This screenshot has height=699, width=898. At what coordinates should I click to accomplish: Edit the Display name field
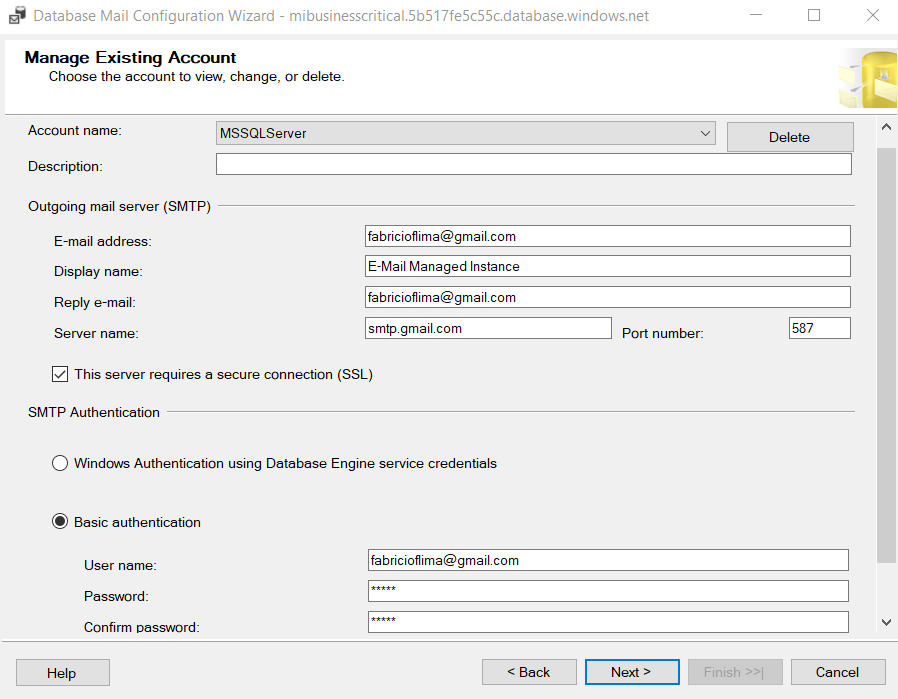click(608, 266)
